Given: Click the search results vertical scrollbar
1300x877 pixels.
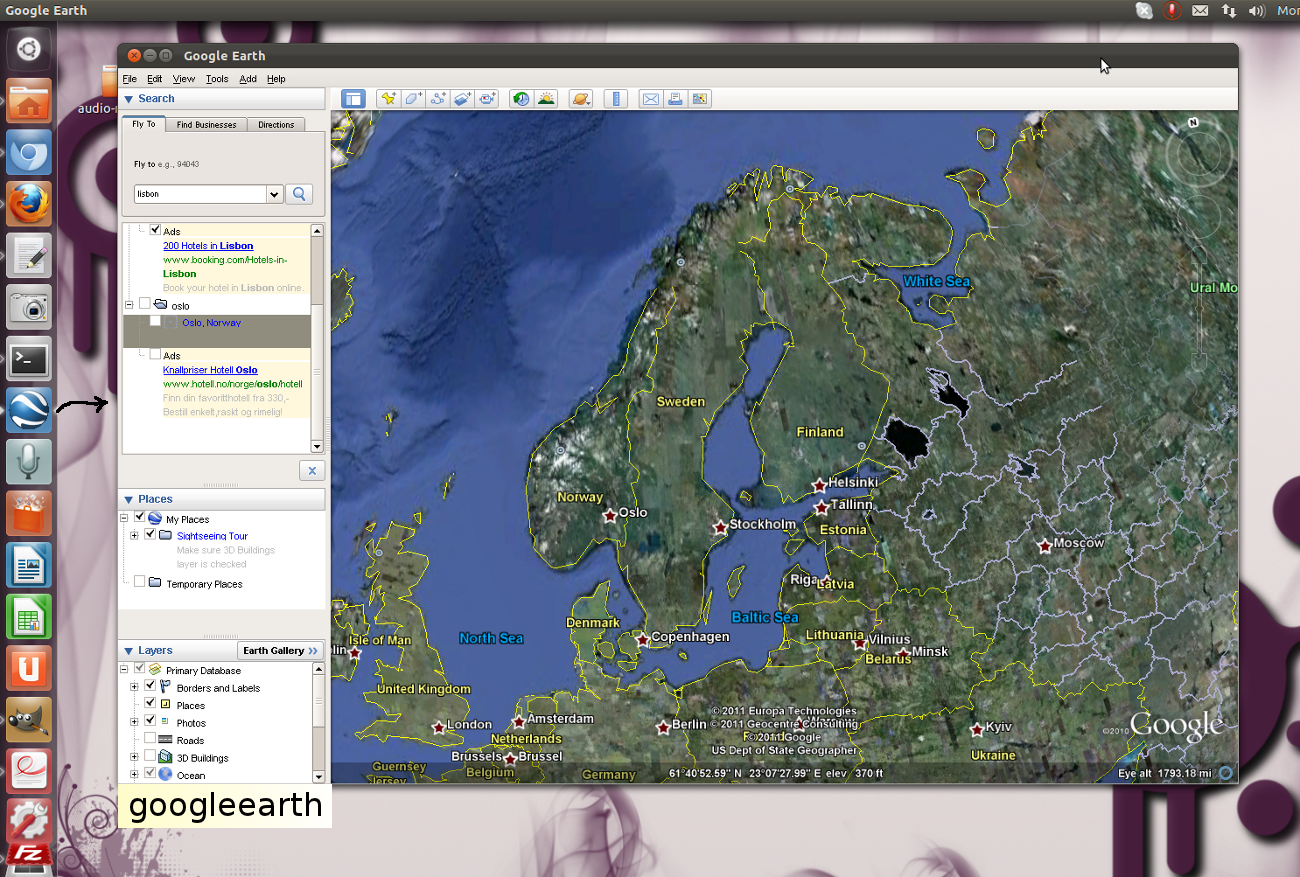Looking at the screenshot, I should click(x=318, y=338).
